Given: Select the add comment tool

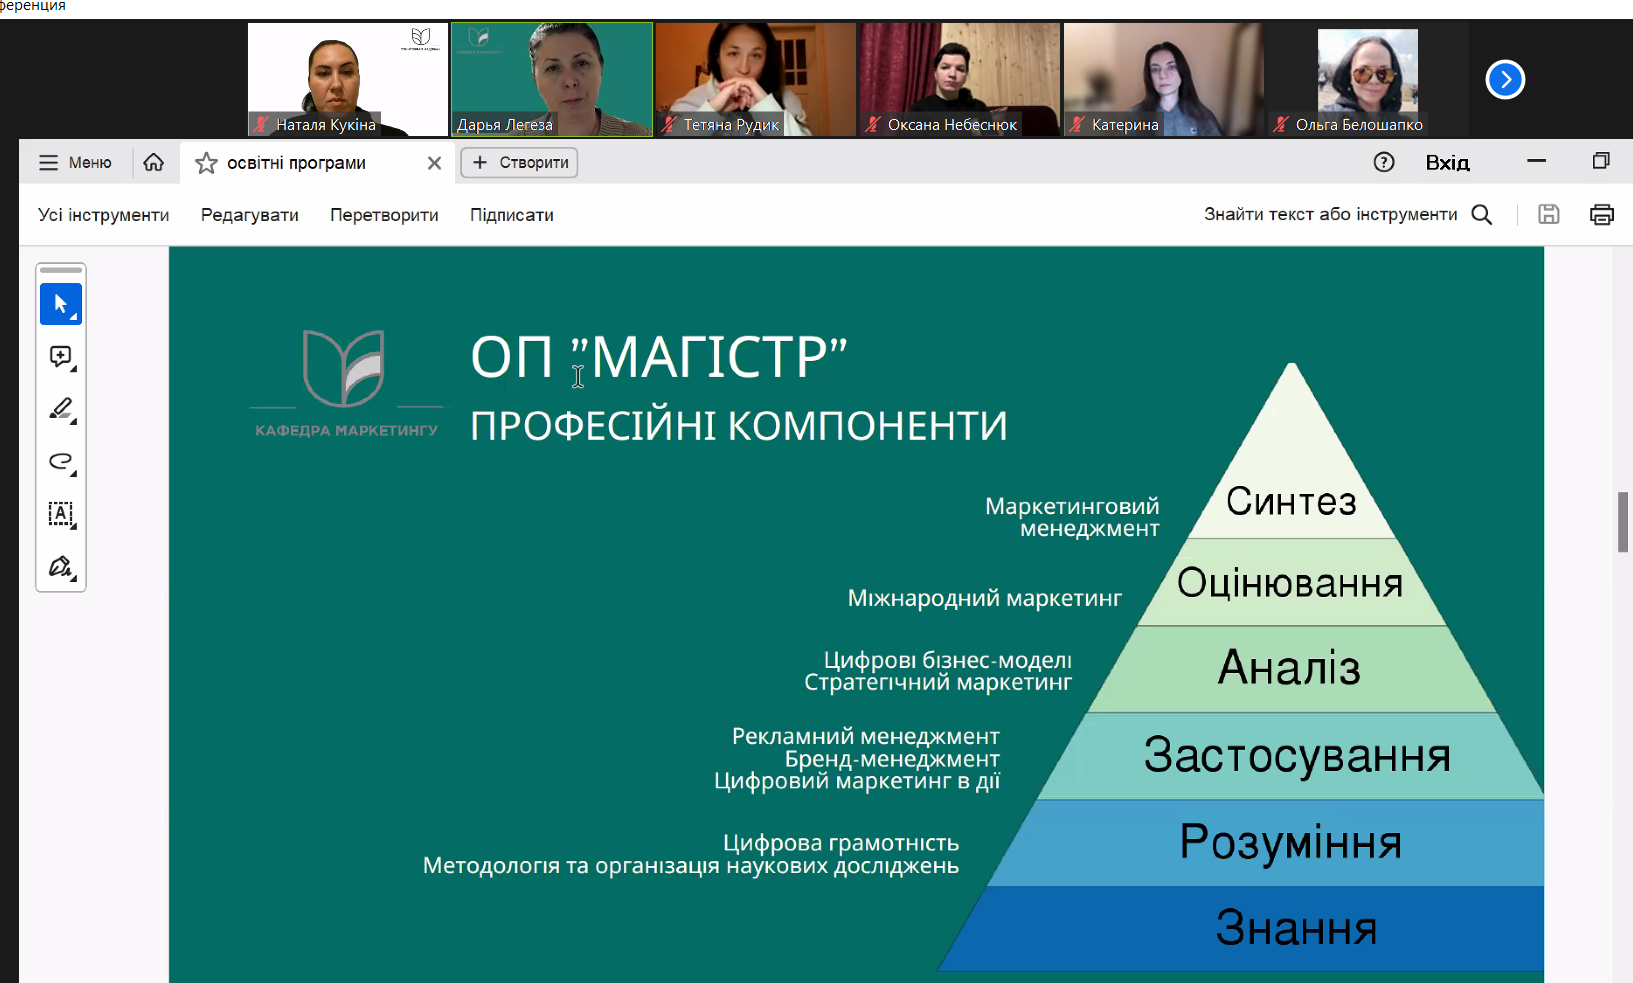Looking at the screenshot, I should (61, 357).
